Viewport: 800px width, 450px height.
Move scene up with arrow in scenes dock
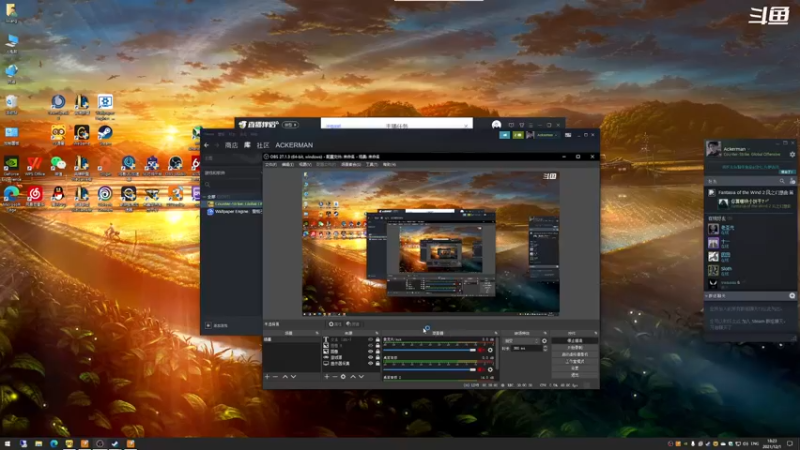pos(285,377)
